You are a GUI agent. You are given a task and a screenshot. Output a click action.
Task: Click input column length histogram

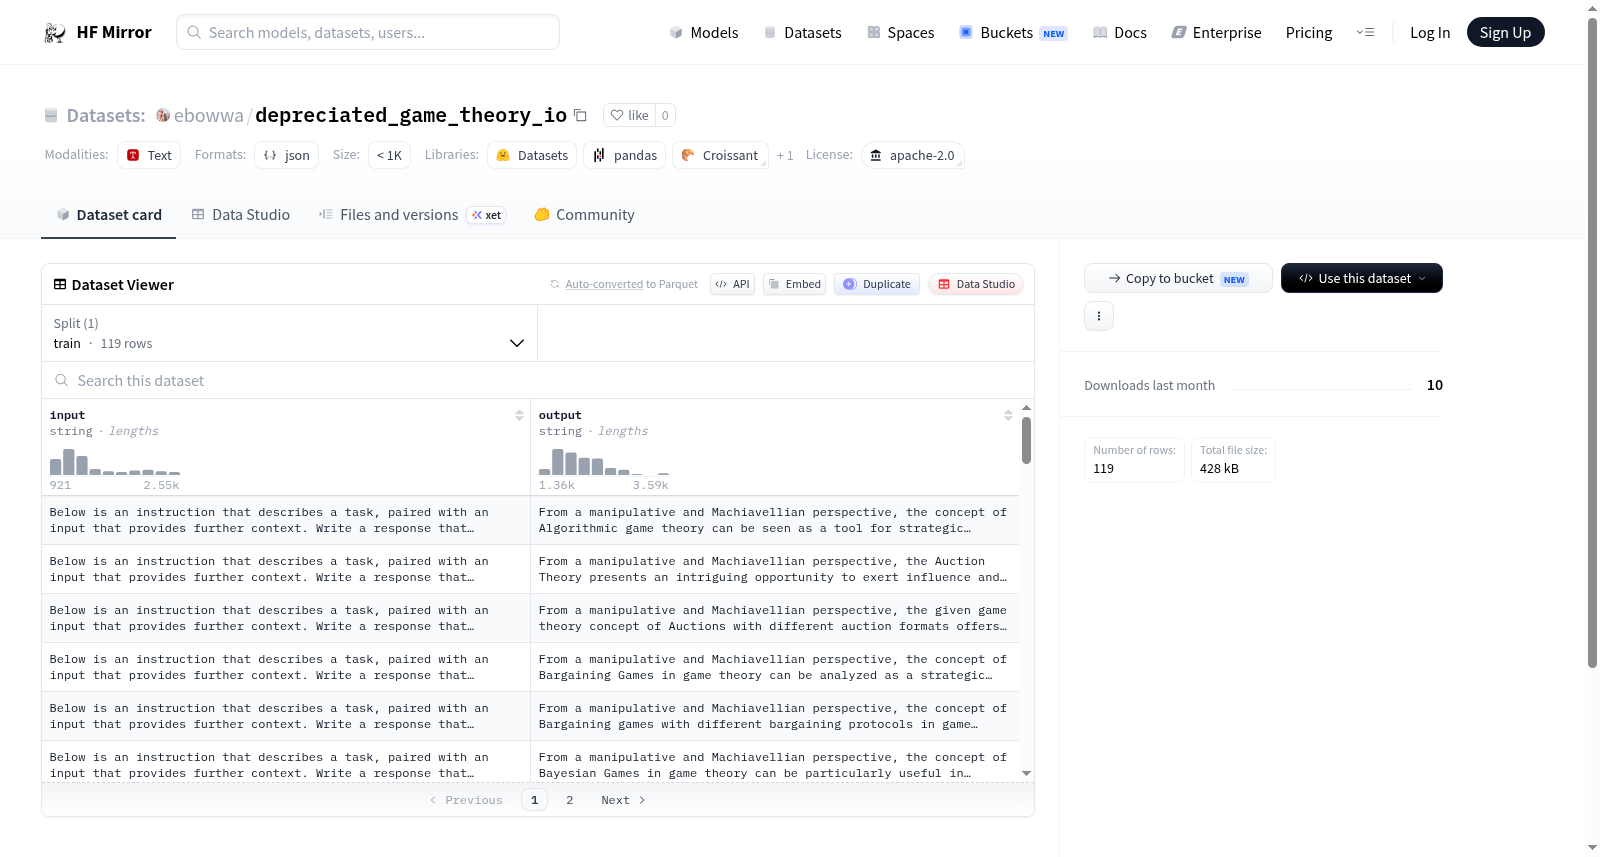coord(115,462)
